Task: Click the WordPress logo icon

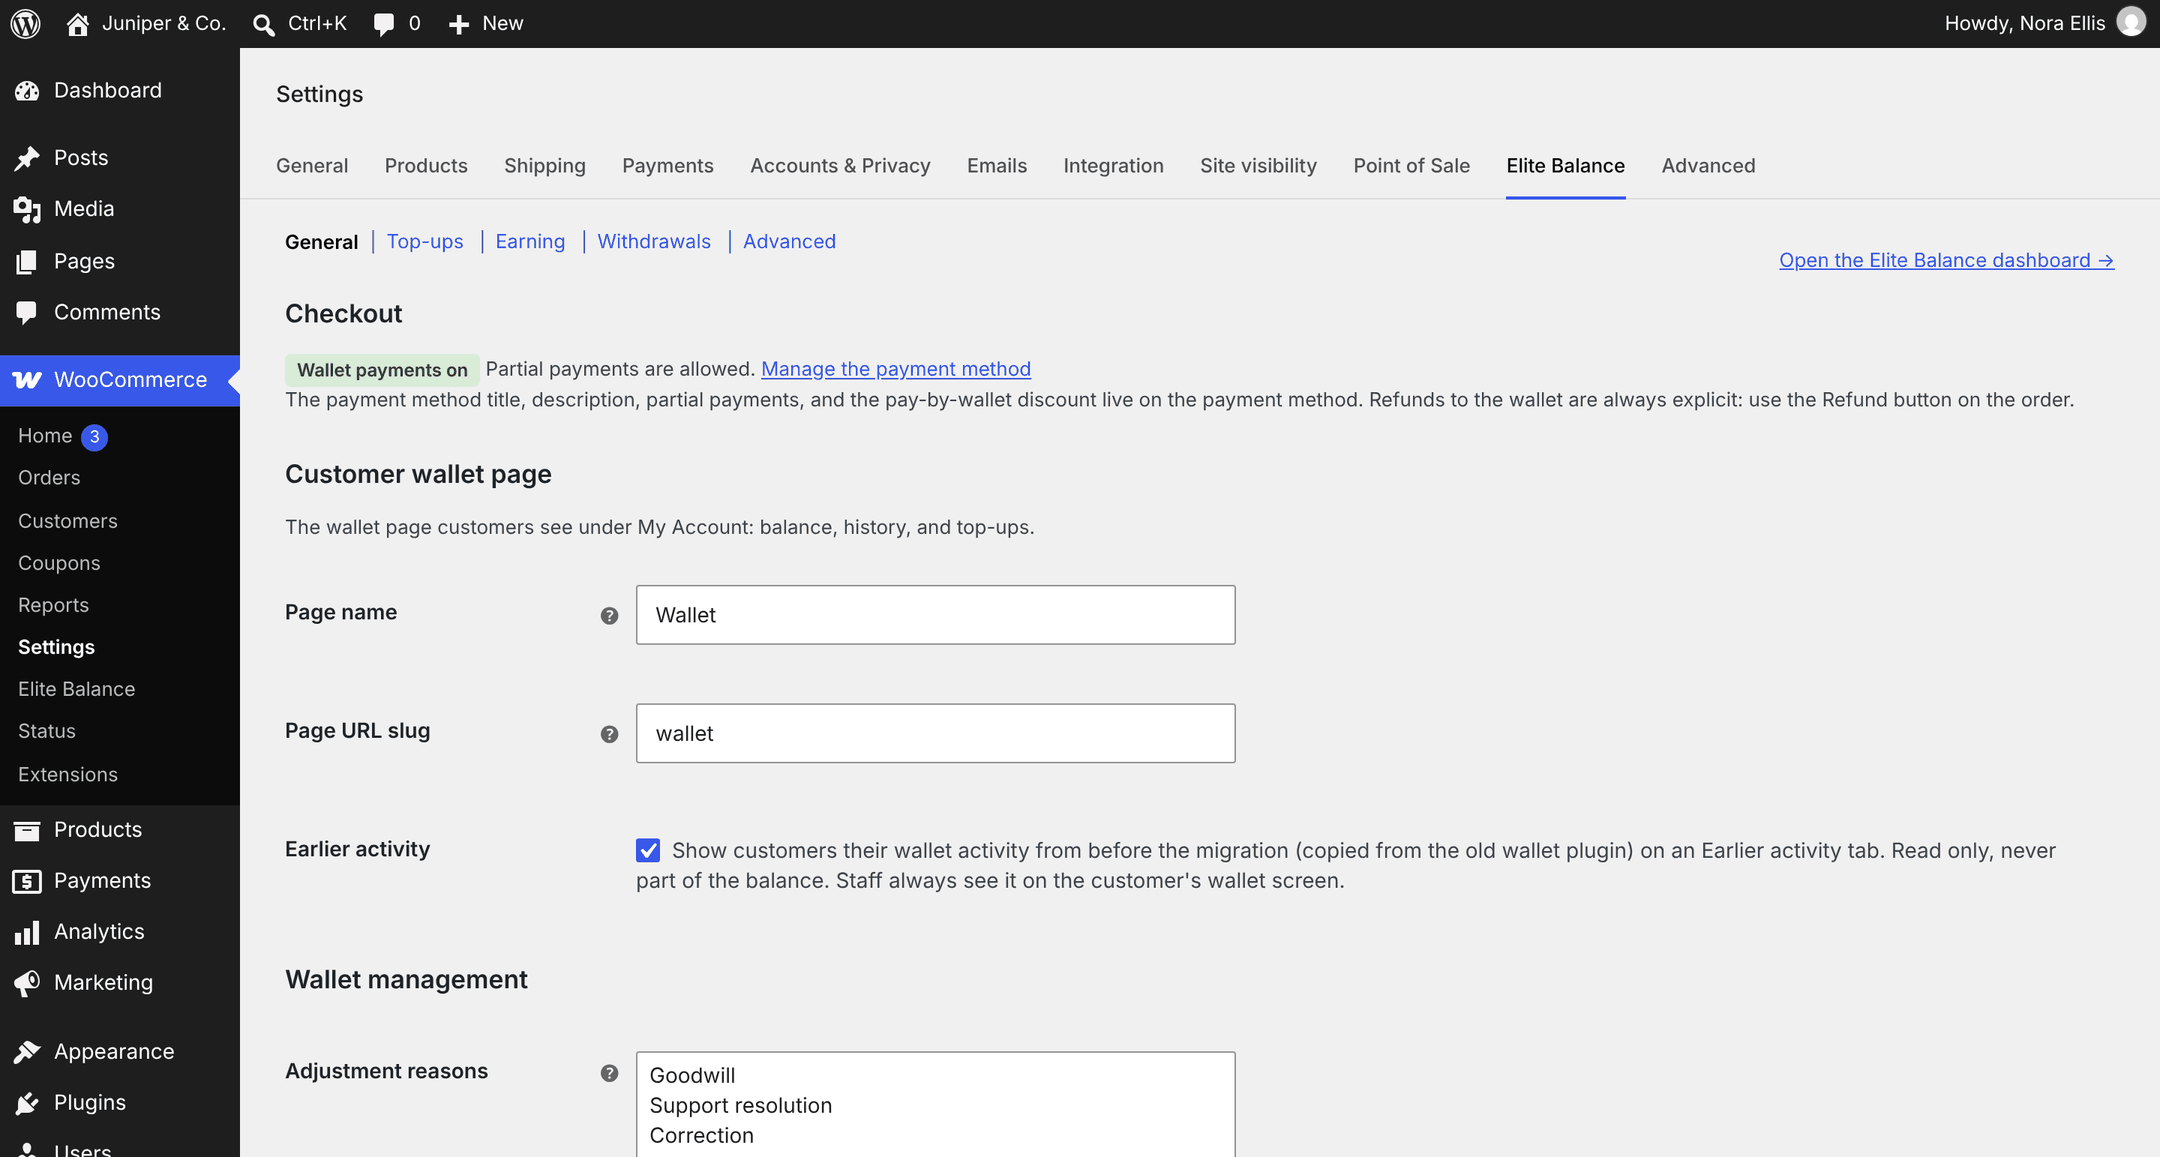Action: (26, 23)
